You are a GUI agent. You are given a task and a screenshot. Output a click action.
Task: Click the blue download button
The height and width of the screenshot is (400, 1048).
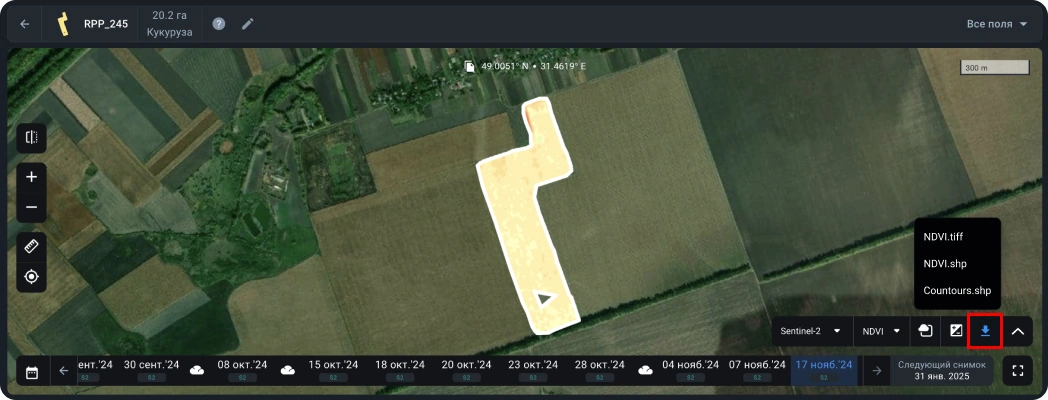(985, 331)
